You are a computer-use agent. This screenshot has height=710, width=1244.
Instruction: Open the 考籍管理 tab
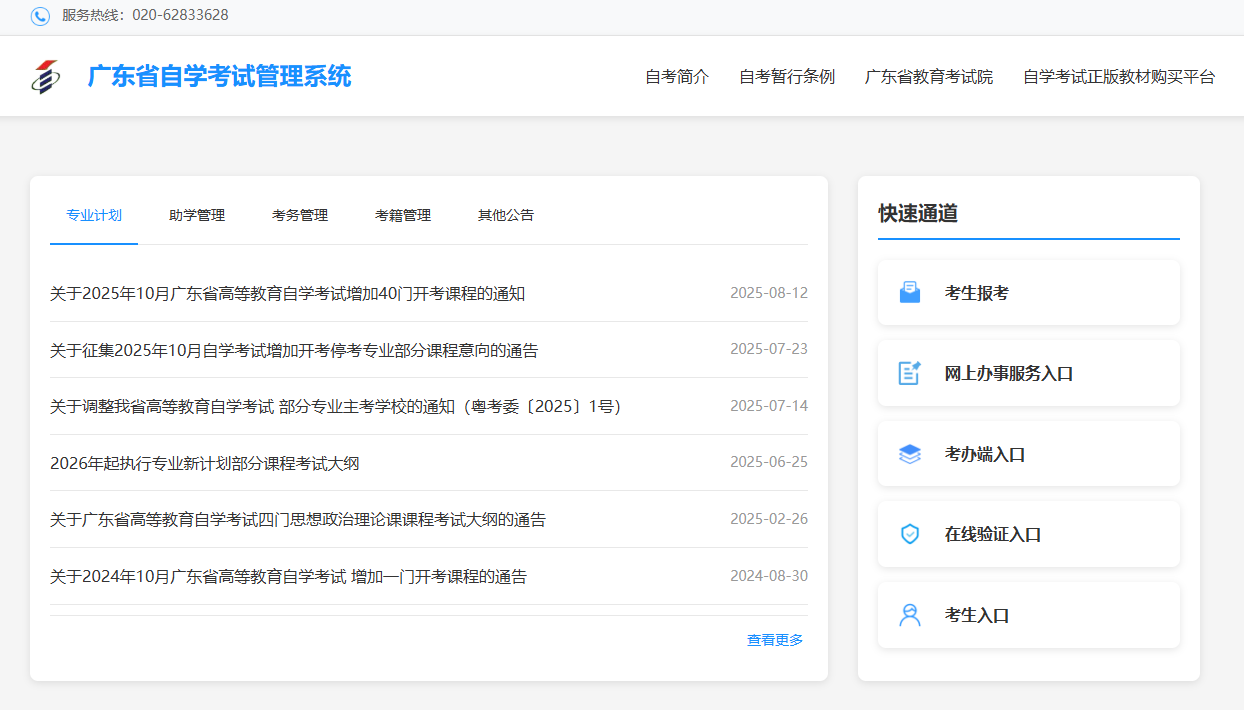tap(403, 215)
